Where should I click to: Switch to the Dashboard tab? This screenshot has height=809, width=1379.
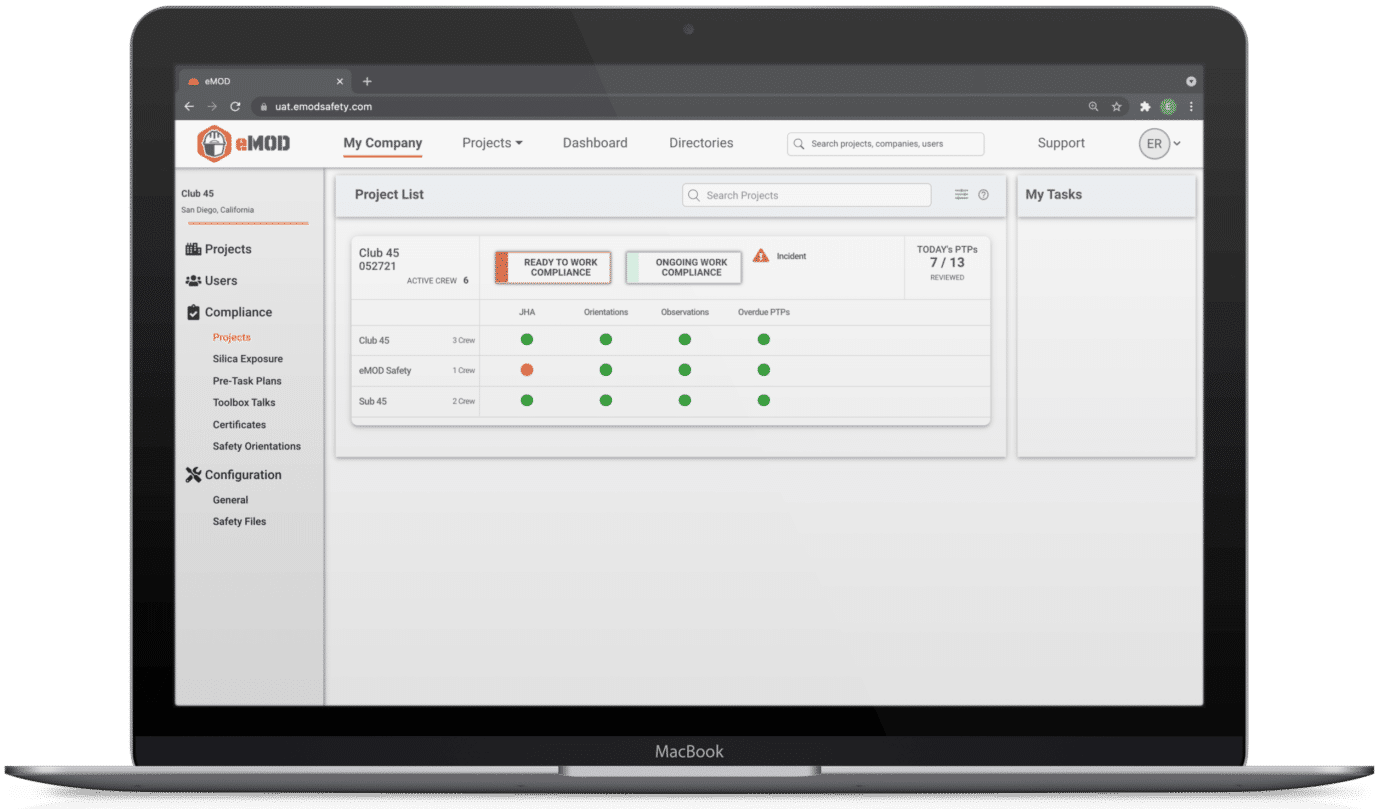point(595,143)
